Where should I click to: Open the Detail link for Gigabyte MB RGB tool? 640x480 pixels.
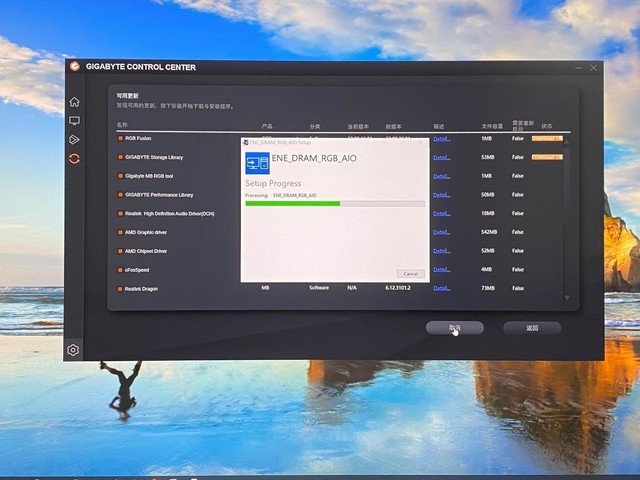pos(441,176)
